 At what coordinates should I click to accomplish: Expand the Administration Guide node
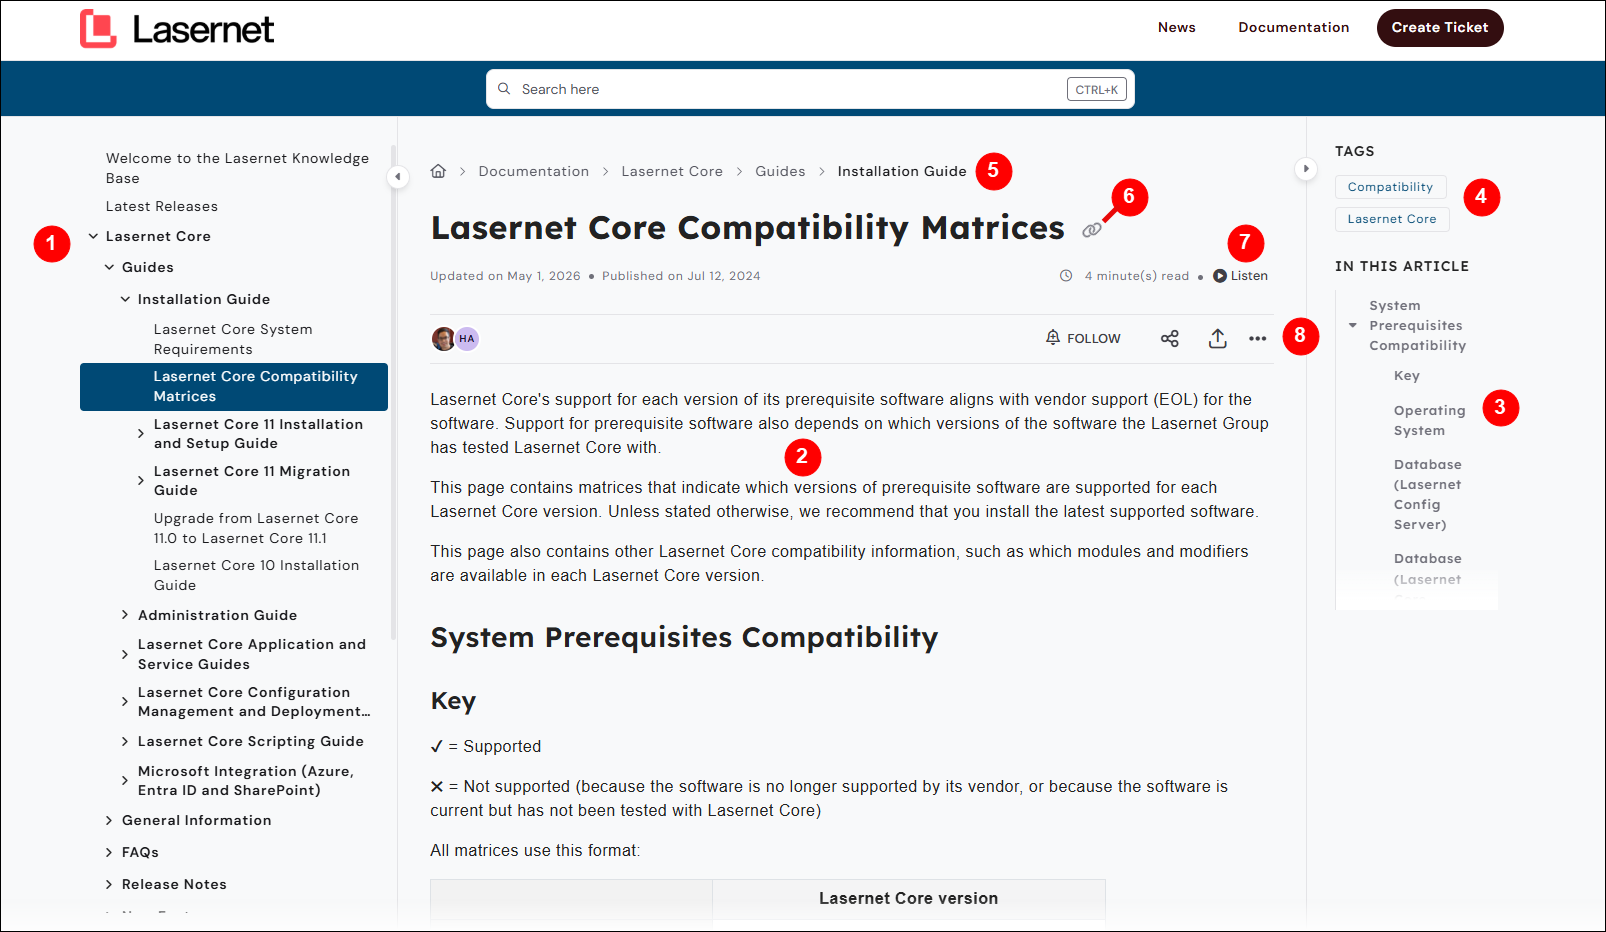click(125, 615)
